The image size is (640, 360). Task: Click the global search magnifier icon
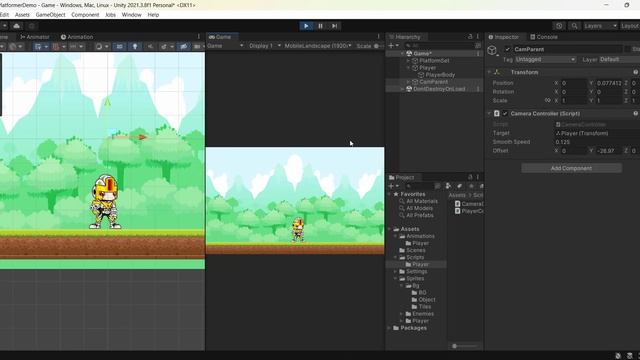coord(574,26)
